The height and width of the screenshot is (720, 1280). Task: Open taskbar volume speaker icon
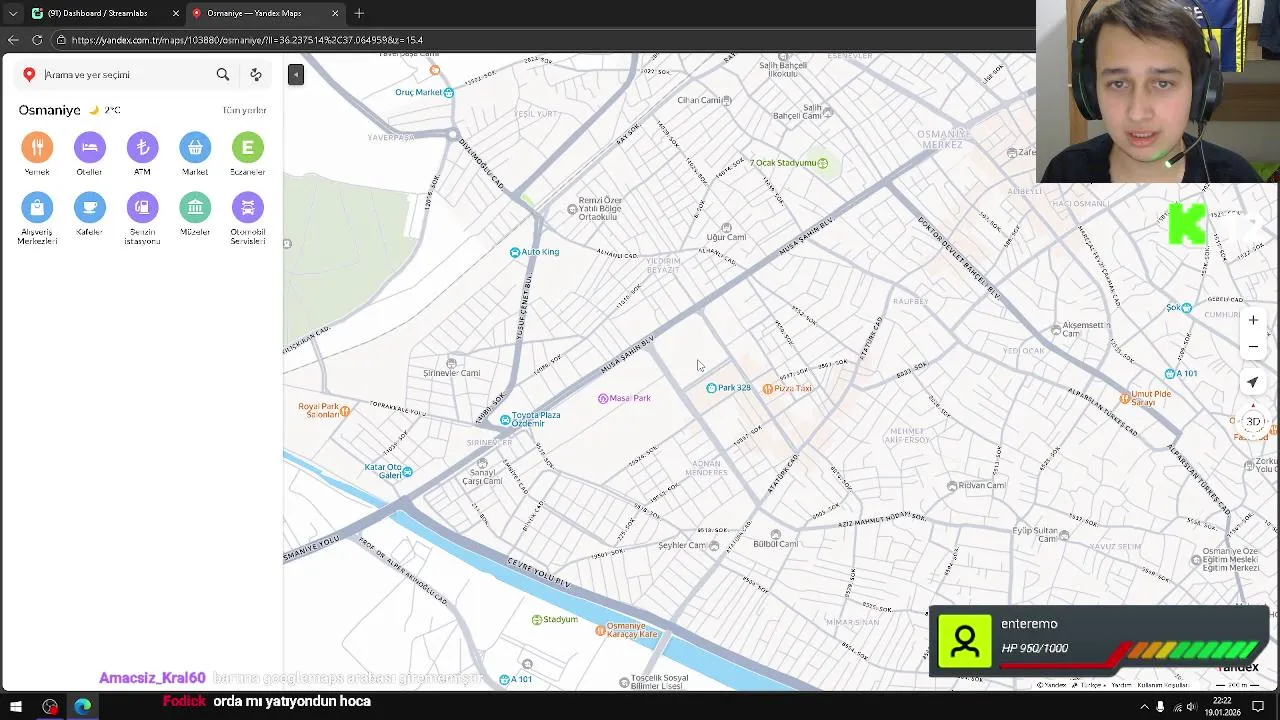(1193, 707)
